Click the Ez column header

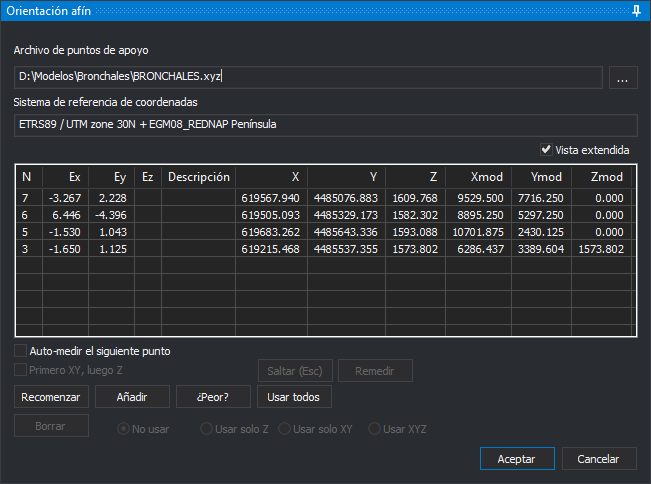pyautogui.click(x=148, y=177)
